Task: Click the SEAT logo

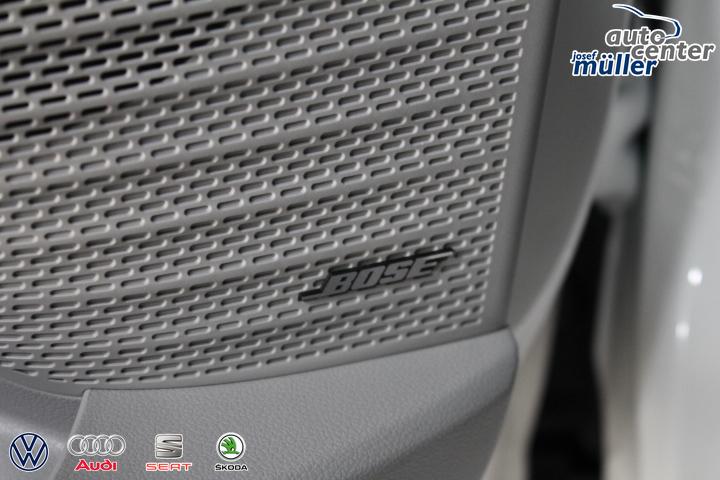Action: [169, 452]
